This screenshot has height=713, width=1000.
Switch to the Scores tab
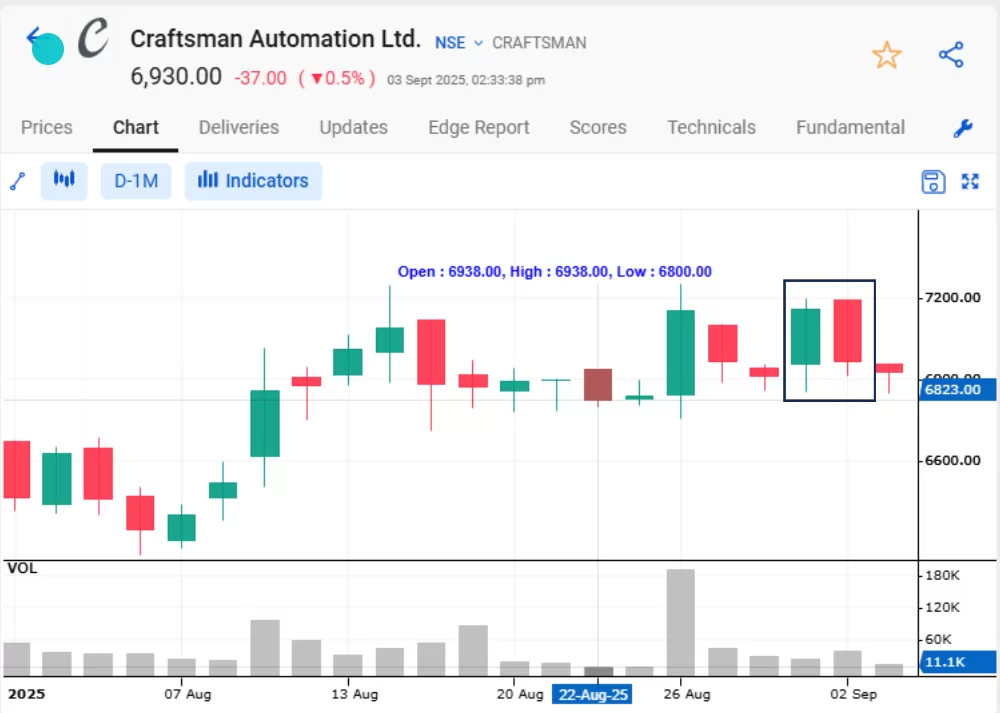[598, 128]
